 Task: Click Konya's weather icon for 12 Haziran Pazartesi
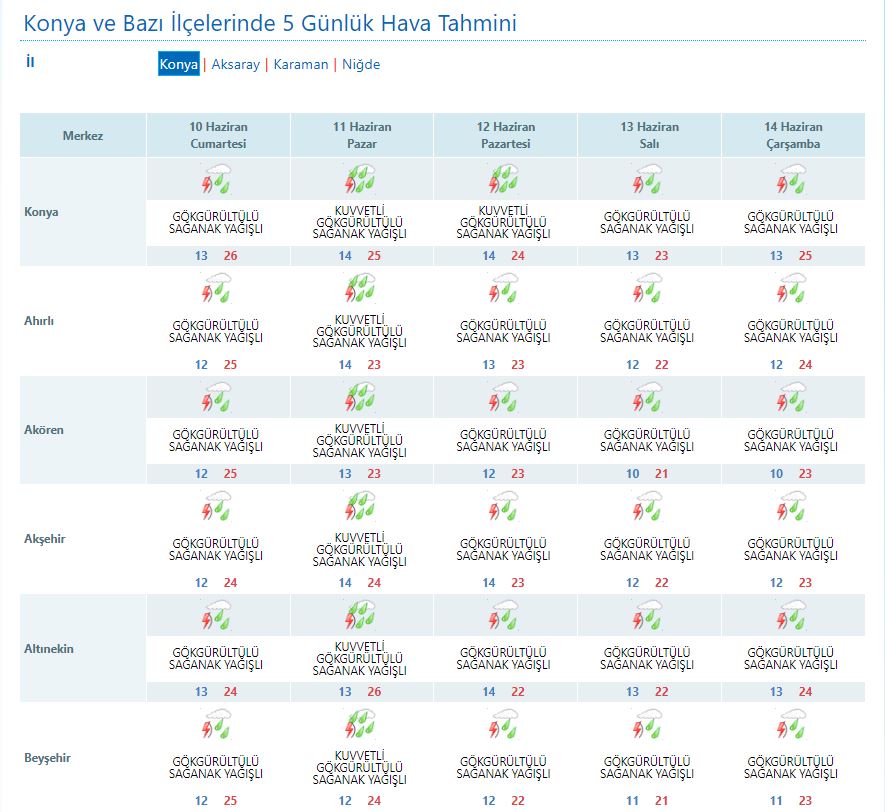click(504, 181)
